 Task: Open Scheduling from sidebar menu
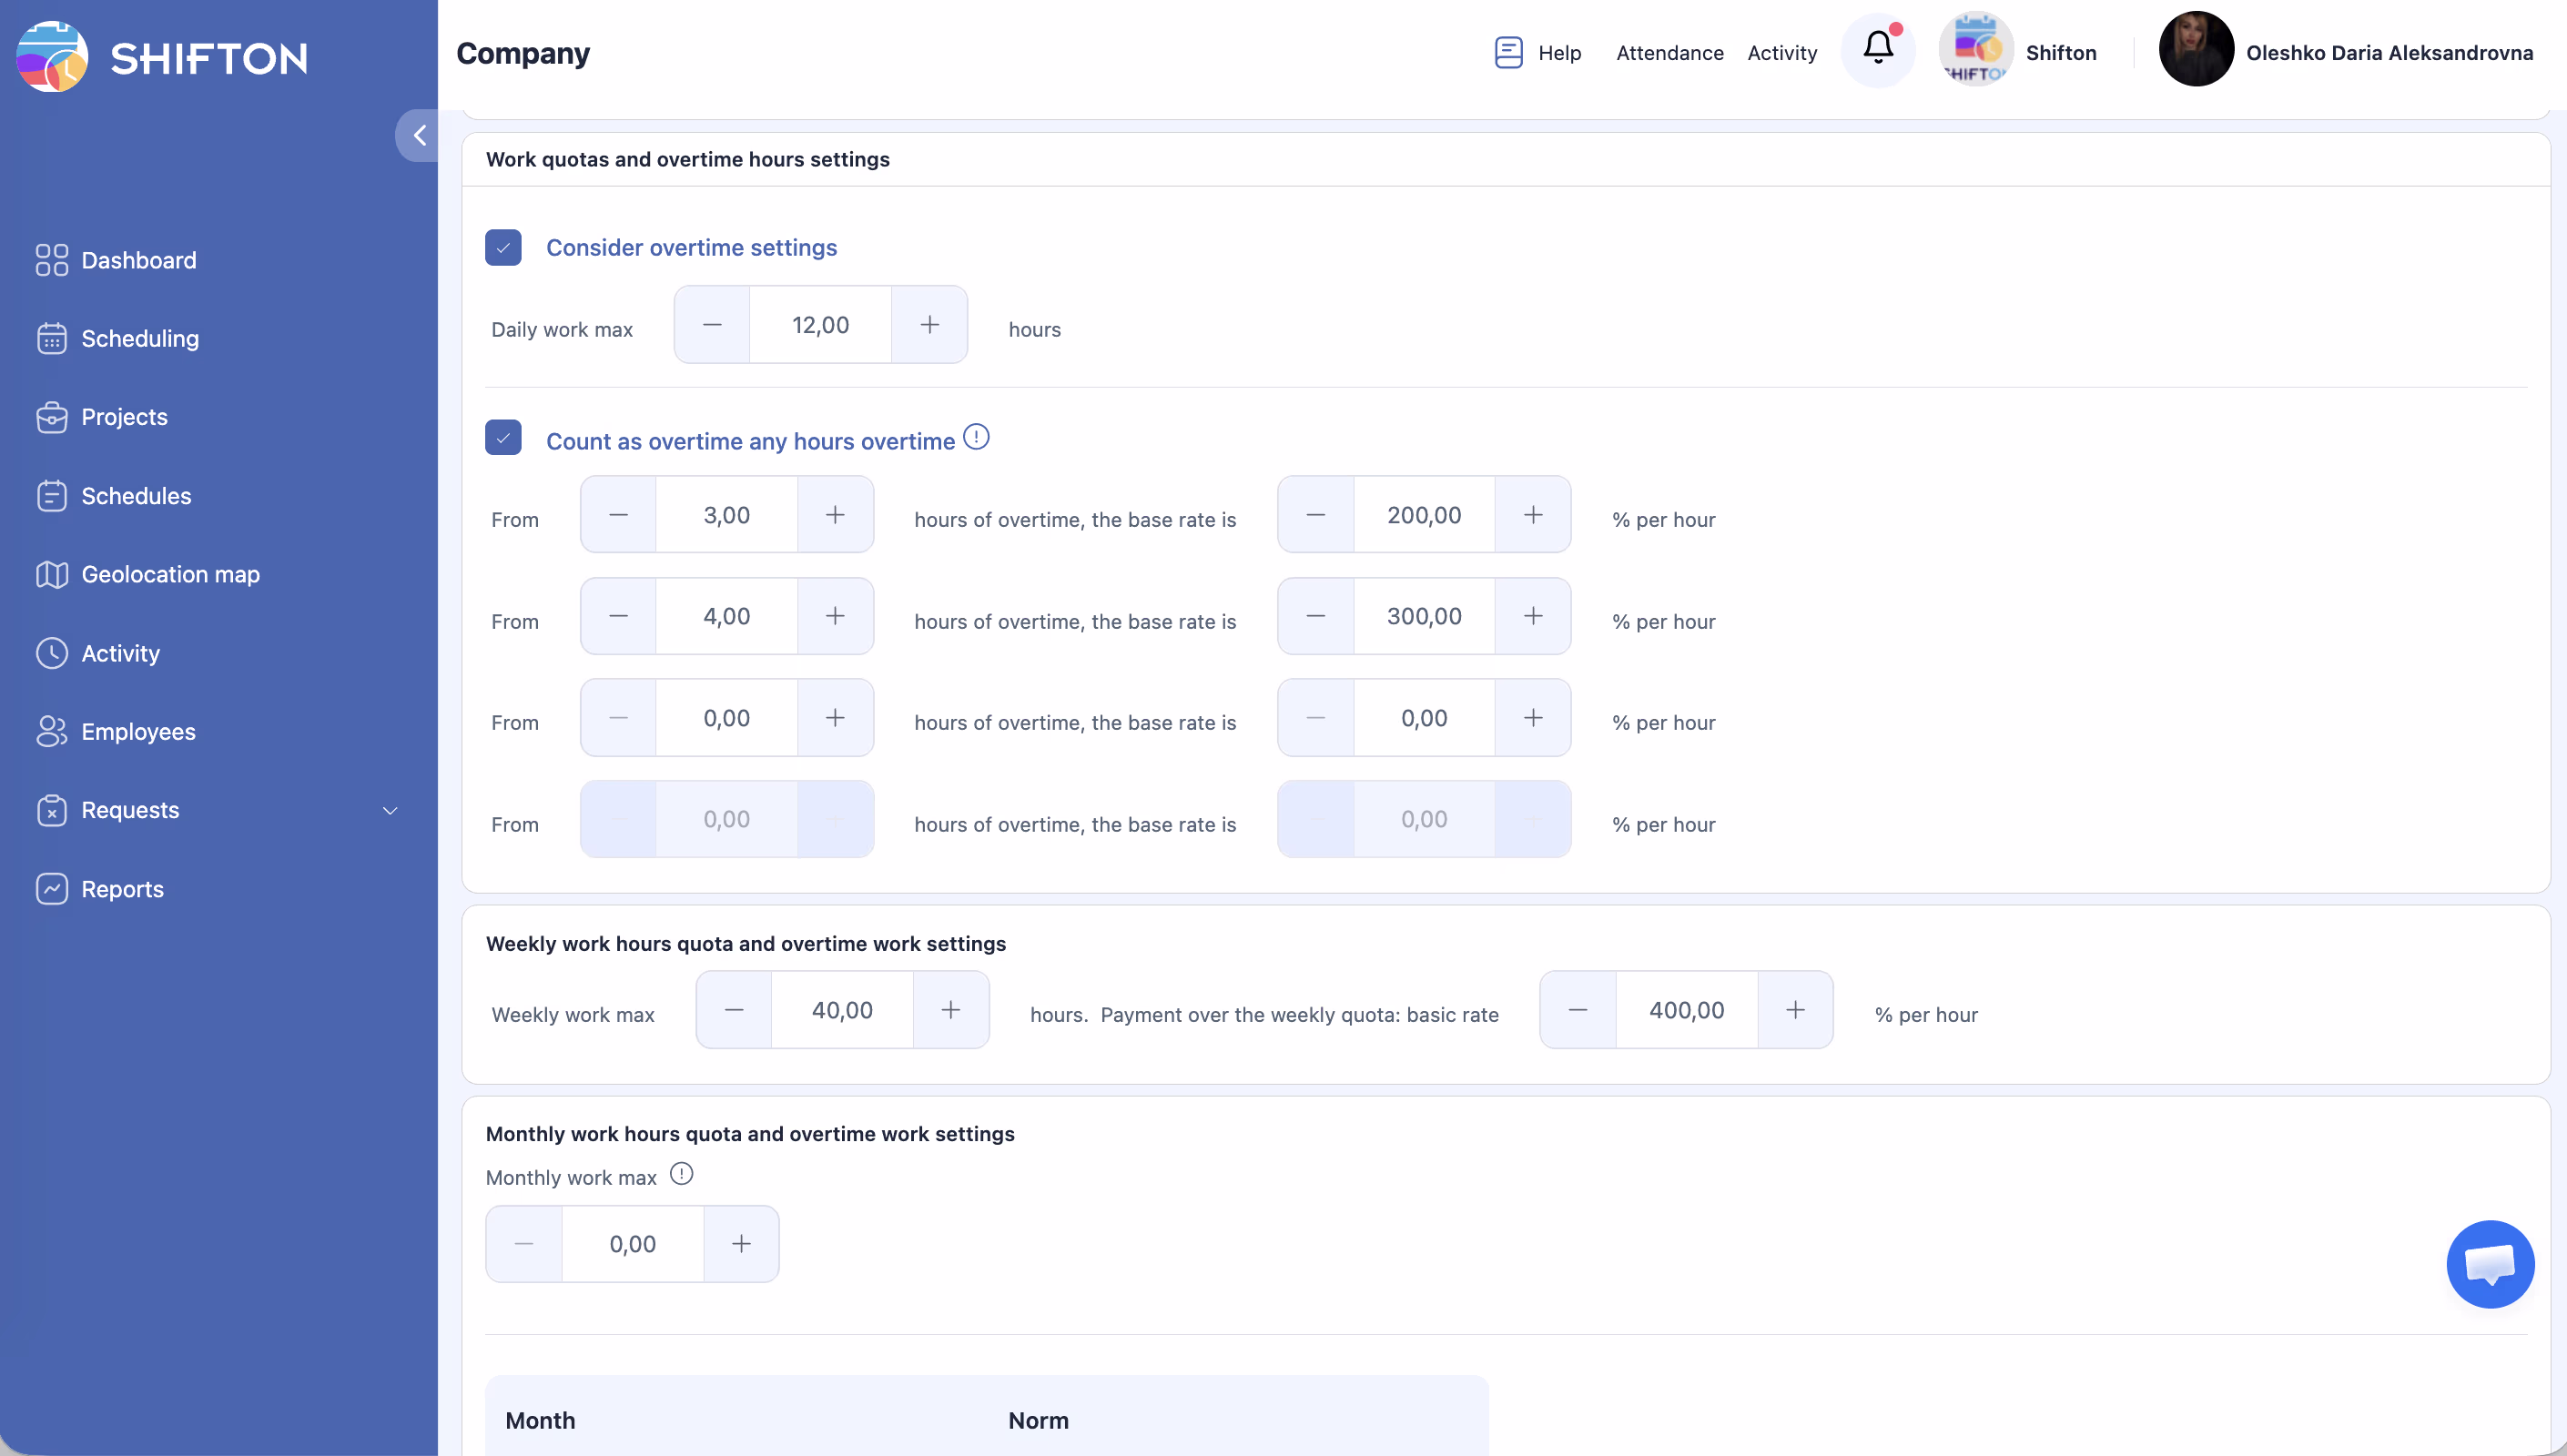click(x=139, y=338)
